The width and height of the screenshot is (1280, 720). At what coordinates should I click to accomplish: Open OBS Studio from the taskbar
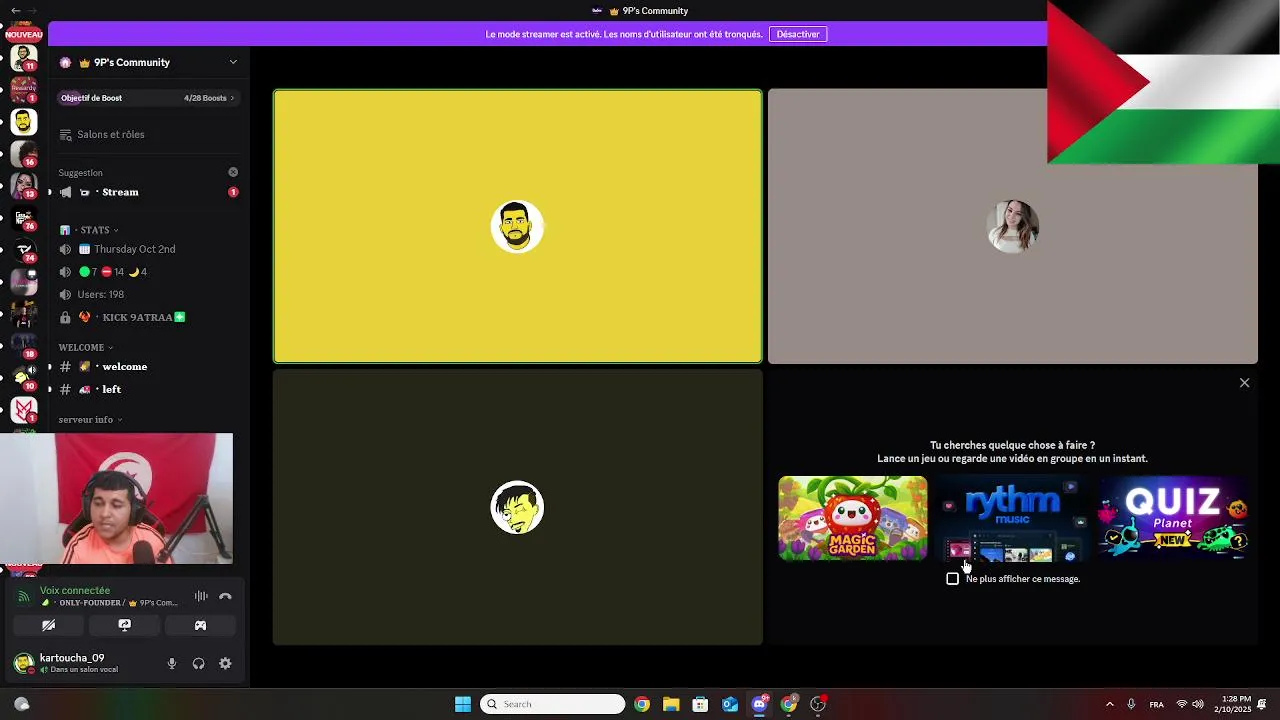pos(818,704)
